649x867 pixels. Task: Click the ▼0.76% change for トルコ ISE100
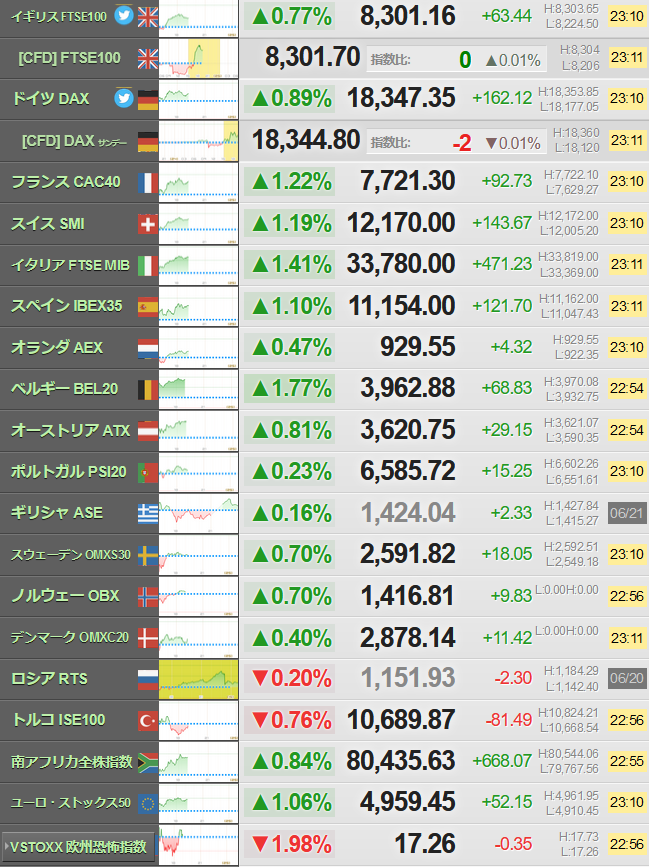click(x=291, y=720)
